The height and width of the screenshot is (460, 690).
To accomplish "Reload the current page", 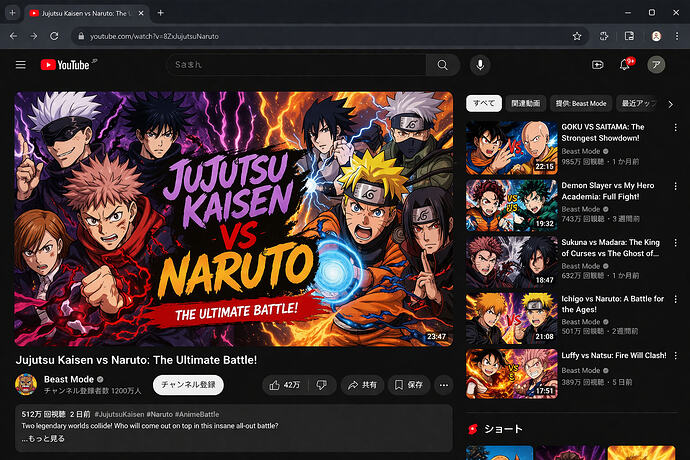I will [54, 36].
